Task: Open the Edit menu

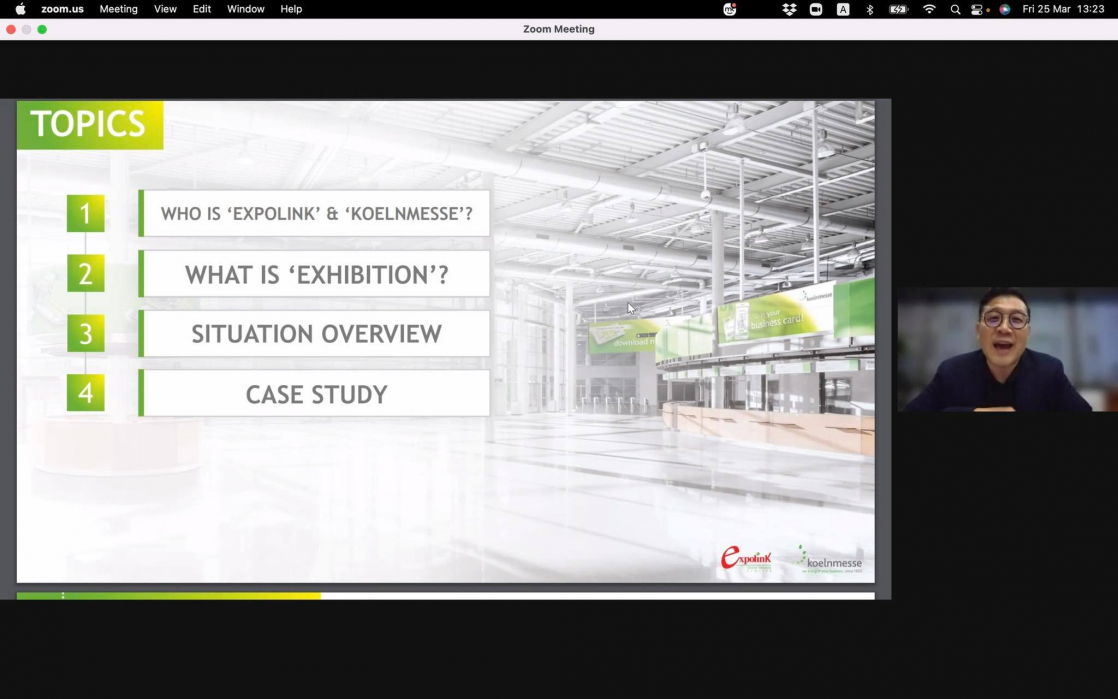Action: [202, 9]
